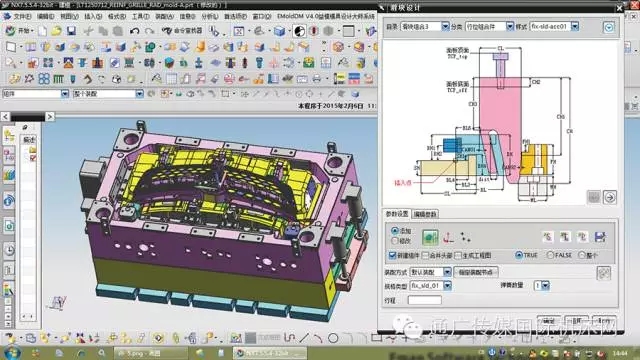Click the New file blank page icon
Screen dimensions: 640x360
(42, 31)
